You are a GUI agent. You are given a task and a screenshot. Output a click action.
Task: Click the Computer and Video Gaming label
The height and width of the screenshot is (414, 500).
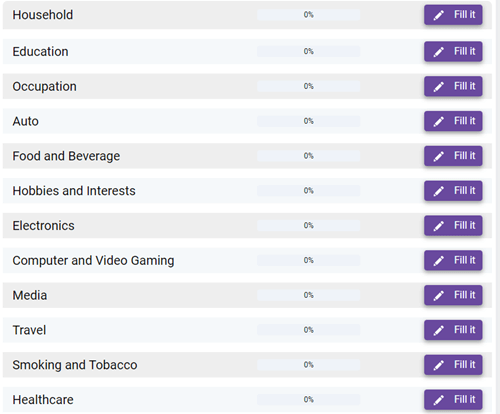[93, 261]
